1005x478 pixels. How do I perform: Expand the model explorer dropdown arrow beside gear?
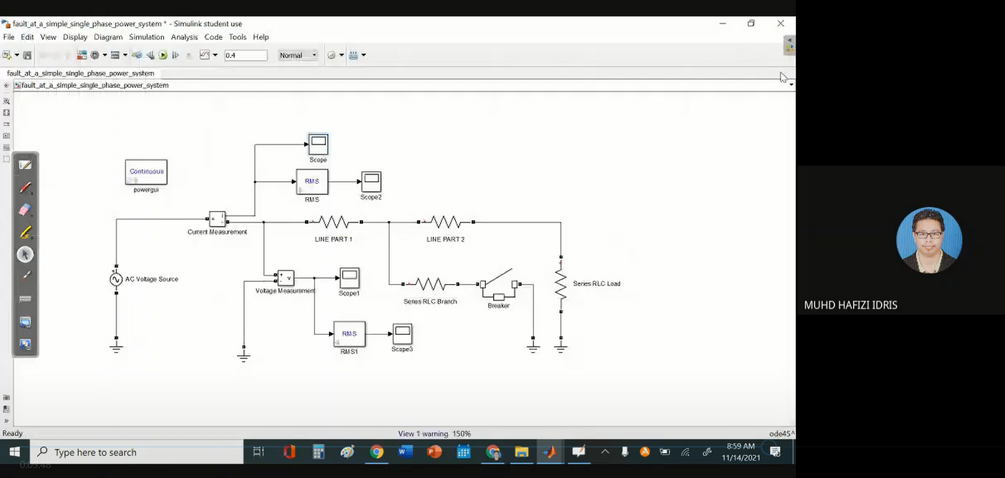(104, 55)
